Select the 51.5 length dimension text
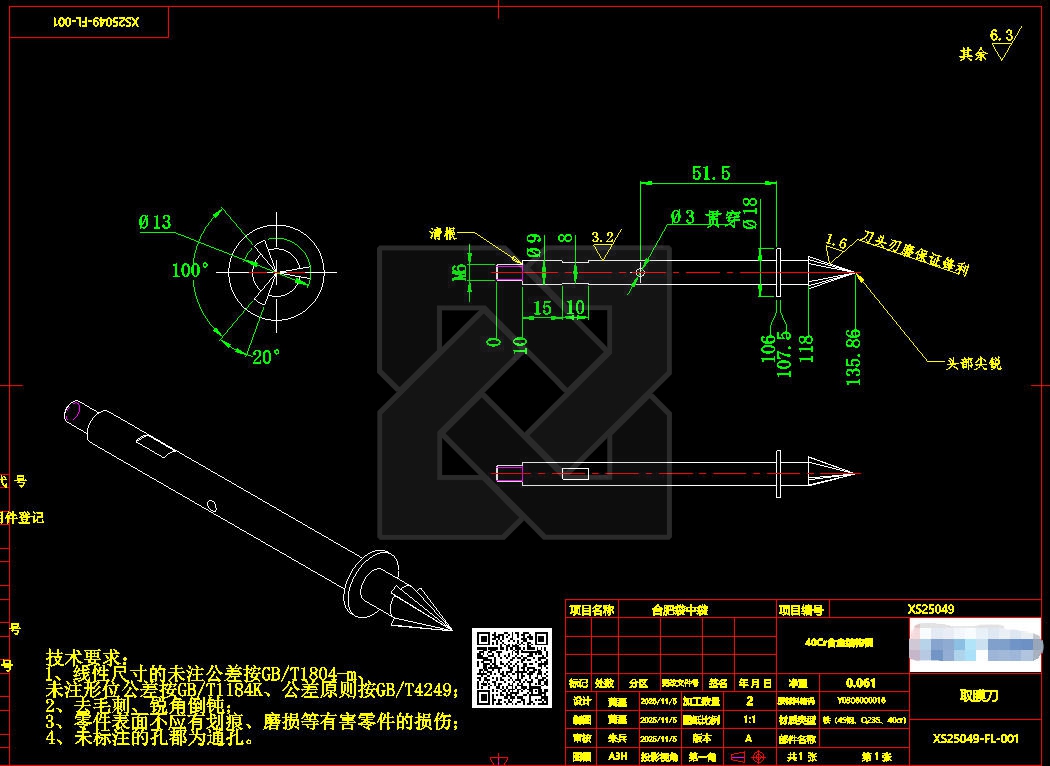This screenshot has height=766, width=1050. (x=710, y=174)
